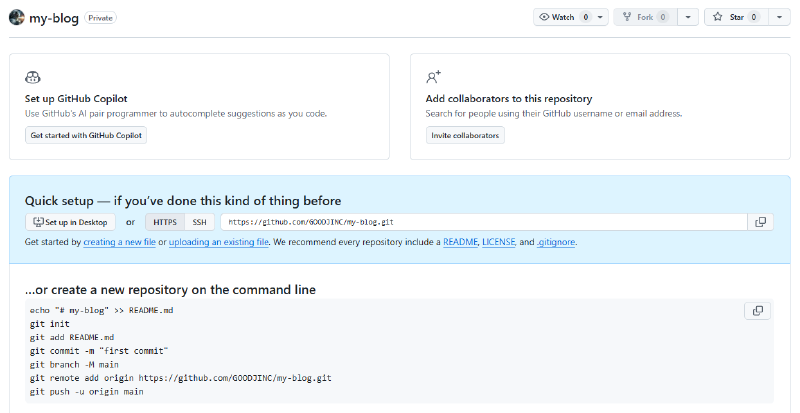This screenshot has width=800, height=413.
Task: Click Set up in Desktop button
Action: tap(70, 222)
